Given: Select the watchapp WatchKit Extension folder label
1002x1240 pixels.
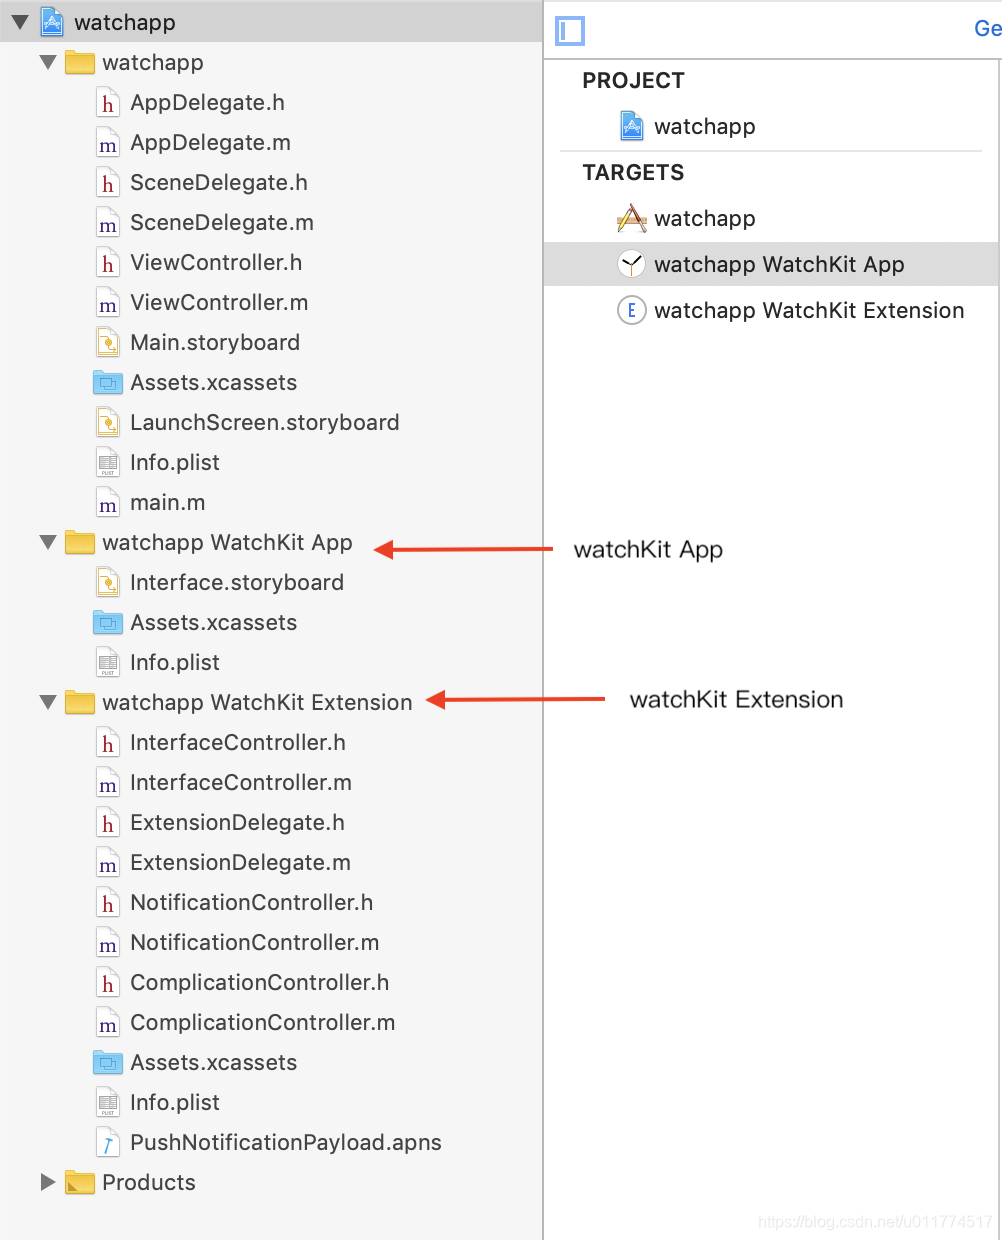Looking at the screenshot, I should coord(257,702).
